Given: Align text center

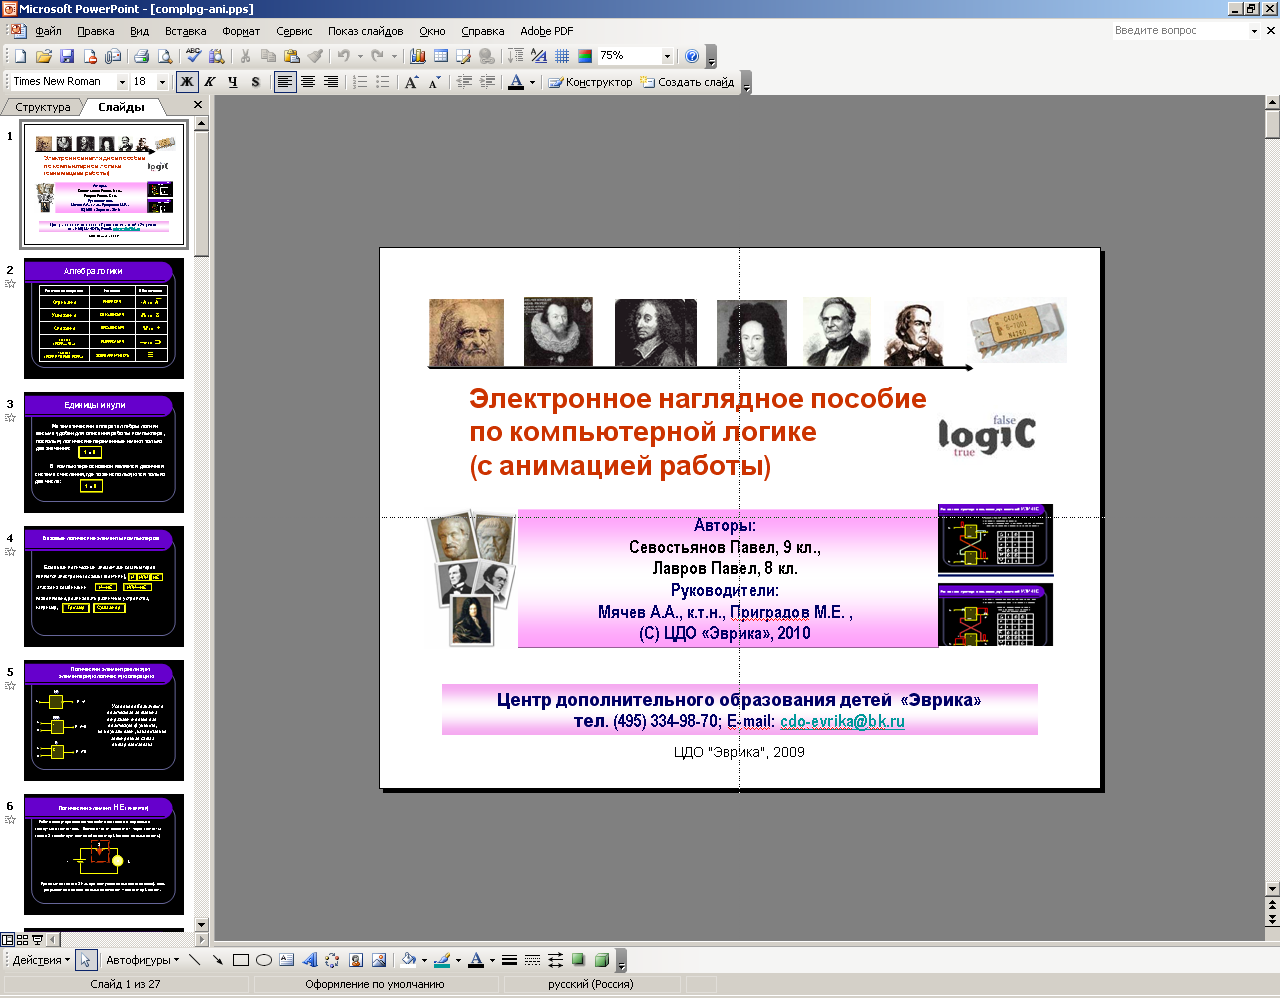Looking at the screenshot, I should pyautogui.click(x=308, y=82).
